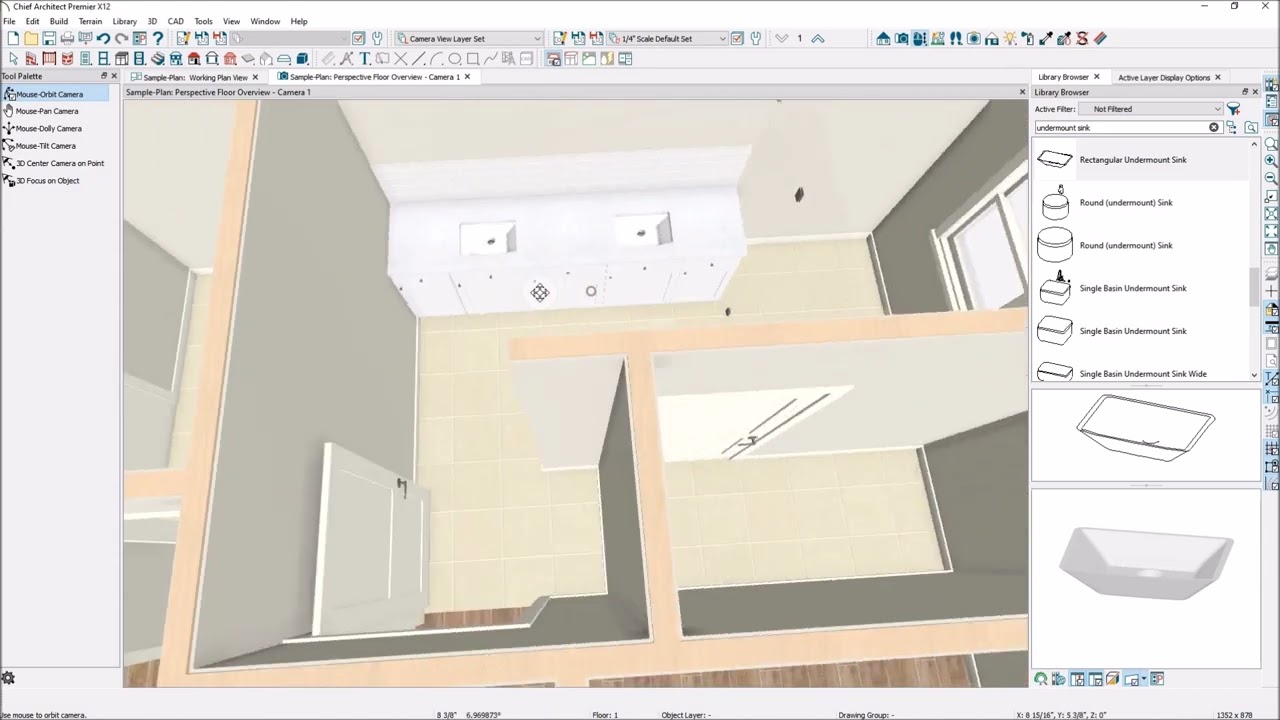
Task: Select the Circle drawing tool
Action: (x=455, y=59)
